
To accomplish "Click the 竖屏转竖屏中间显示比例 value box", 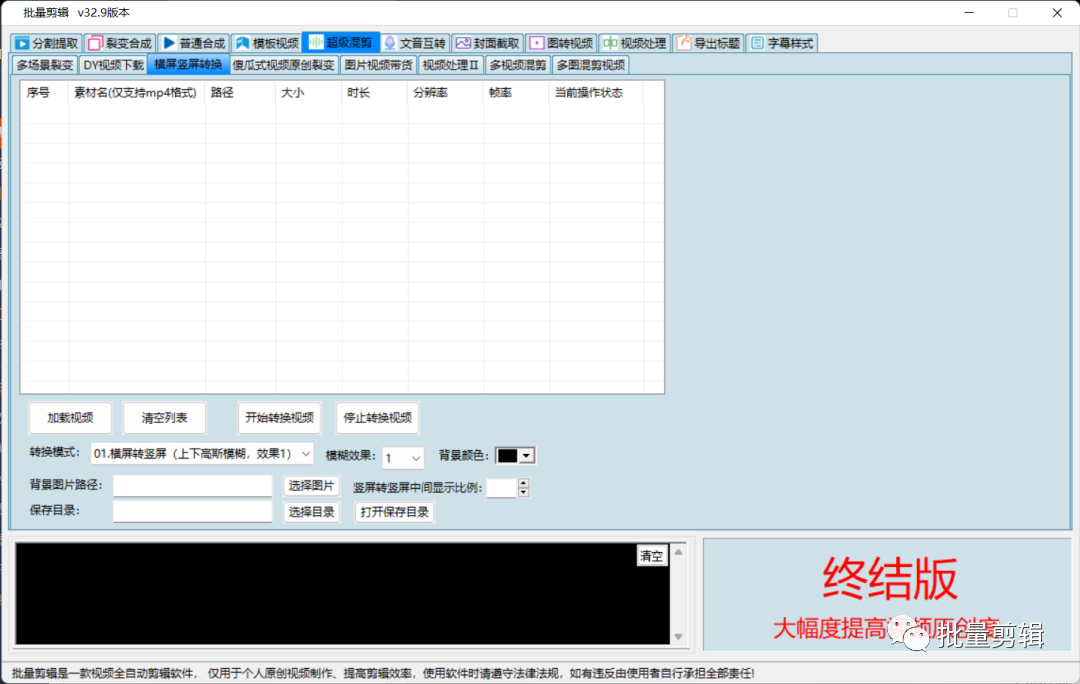I will (502, 488).
